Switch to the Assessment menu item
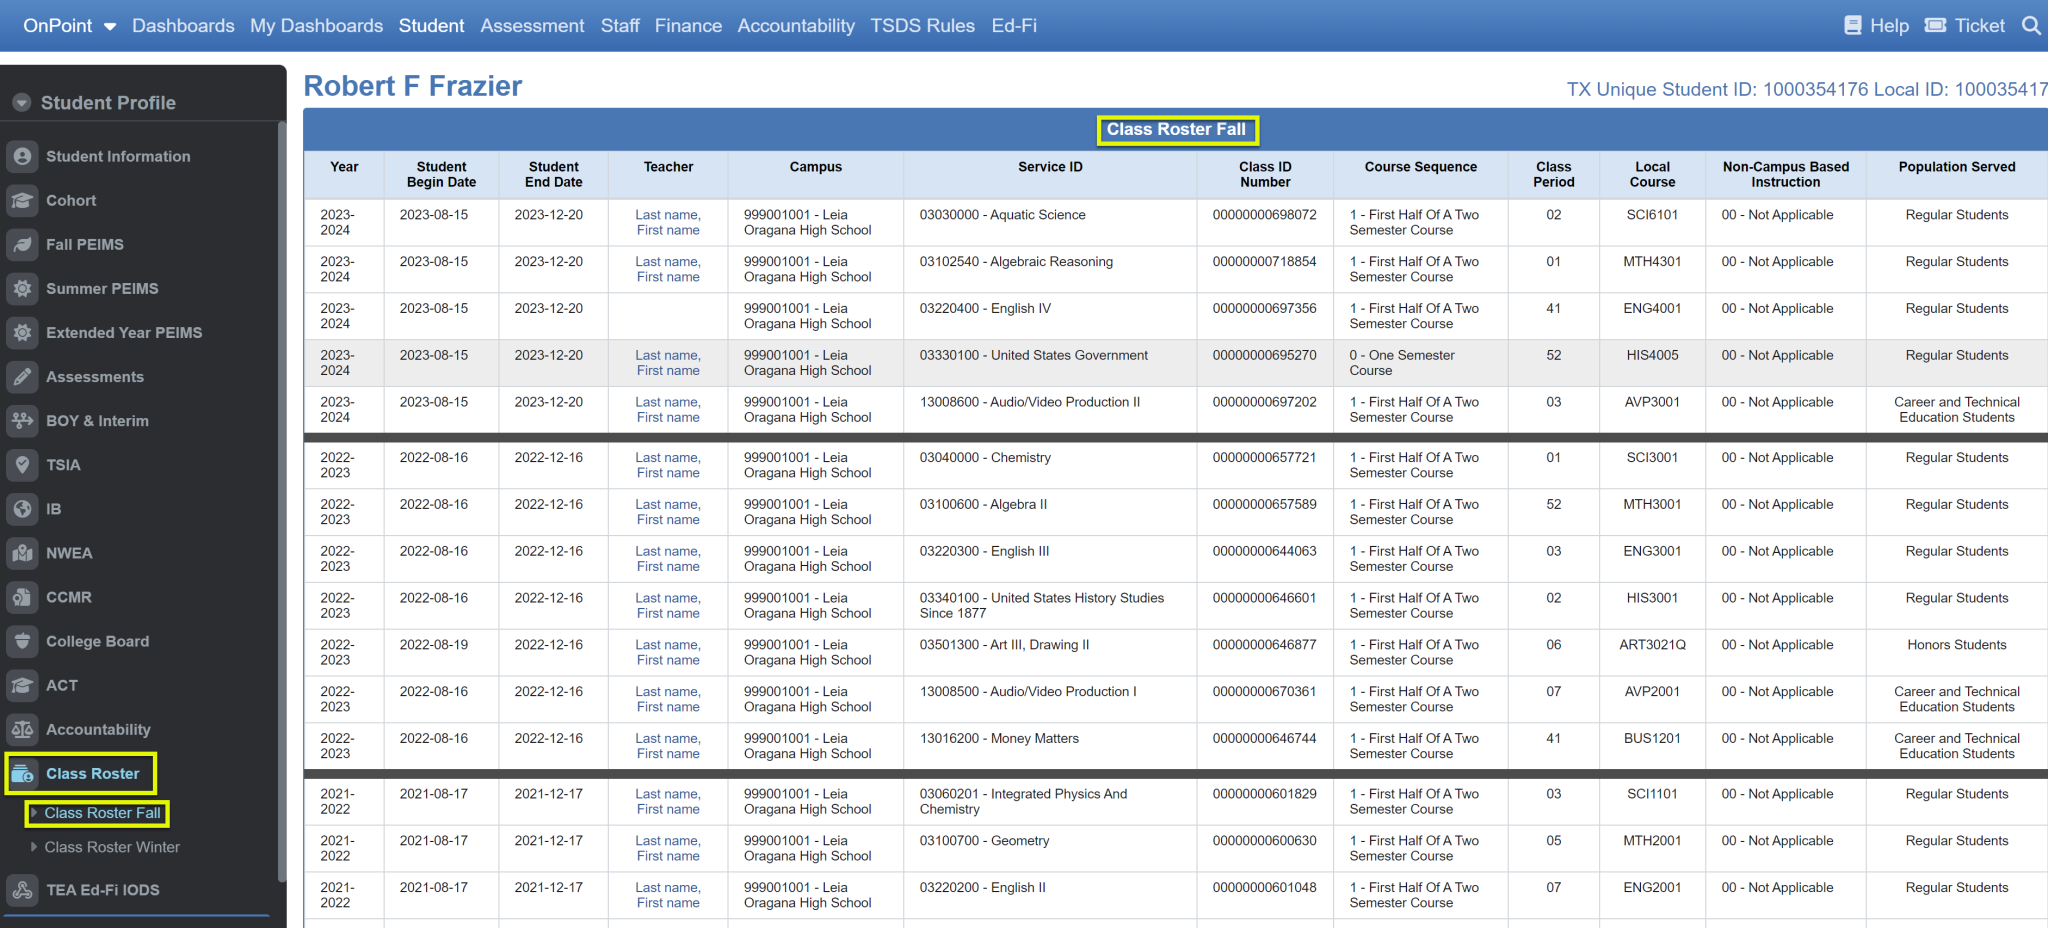The width and height of the screenshot is (2048, 928). pyautogui.click(x=532, y=25)
